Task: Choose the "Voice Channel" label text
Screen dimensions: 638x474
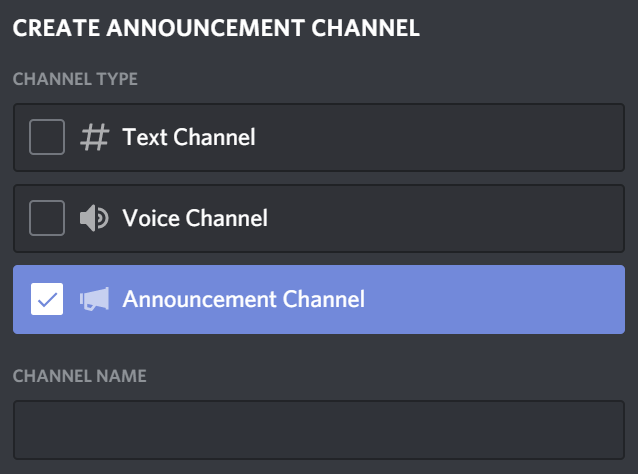Action: click(194, 217)
